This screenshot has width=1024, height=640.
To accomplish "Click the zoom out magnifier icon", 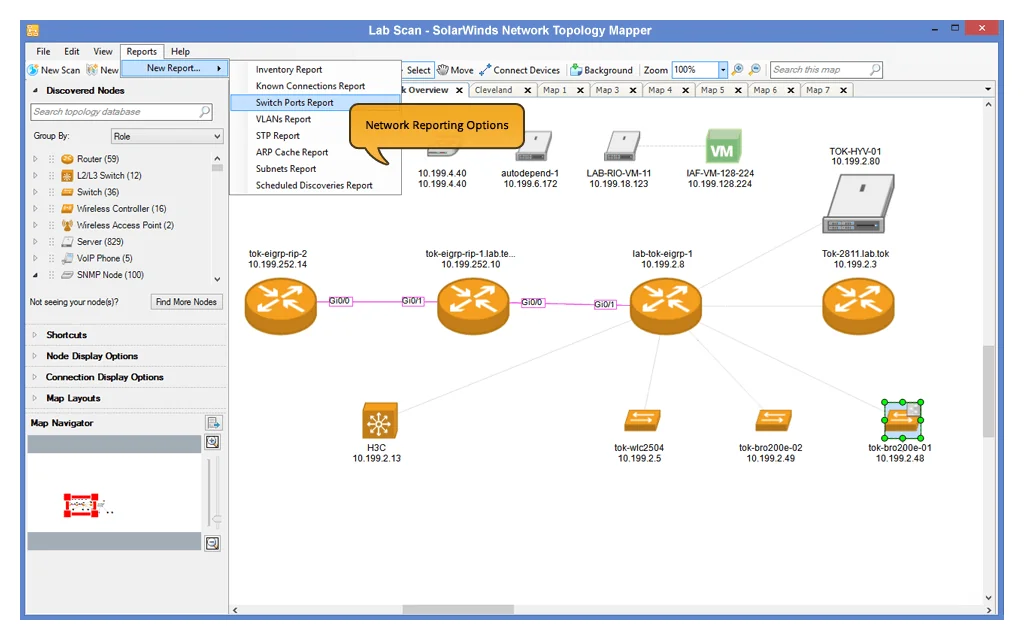I will (x=755, y=70).
